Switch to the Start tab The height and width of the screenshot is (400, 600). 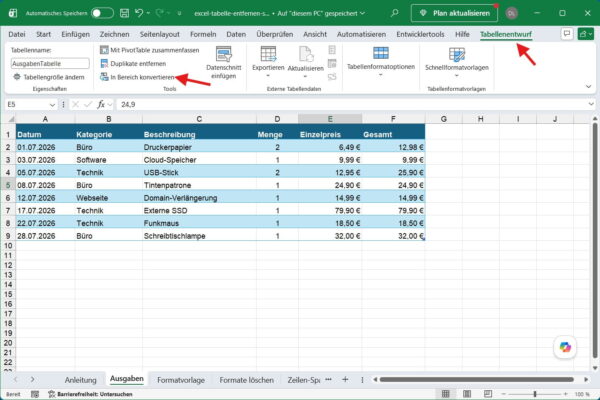tap(43, 34)
